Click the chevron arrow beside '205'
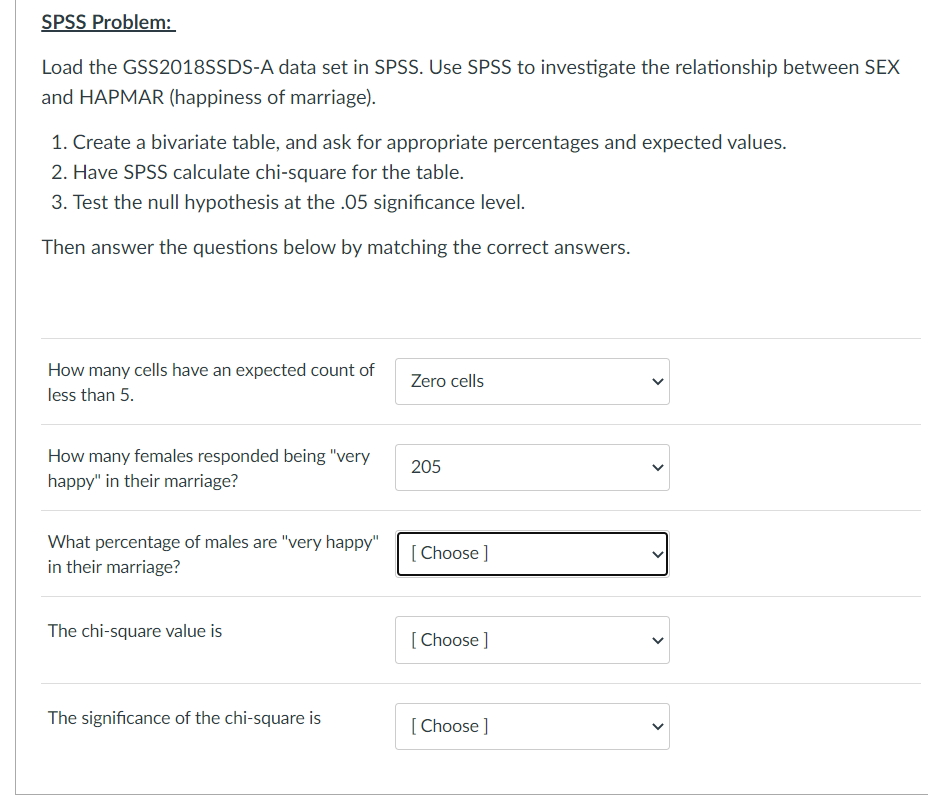The height and width of the screenshot is (795, 928). point(657,467)
